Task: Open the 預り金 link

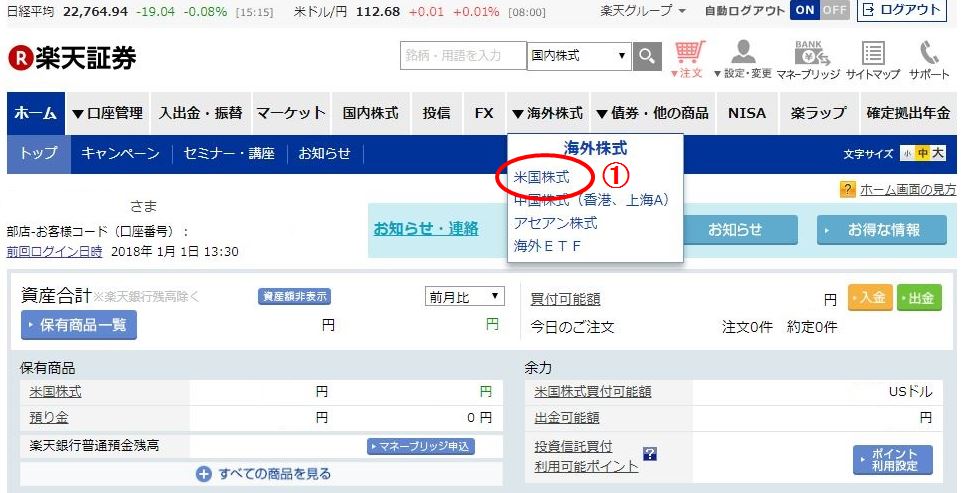Action: coord(48,418)
